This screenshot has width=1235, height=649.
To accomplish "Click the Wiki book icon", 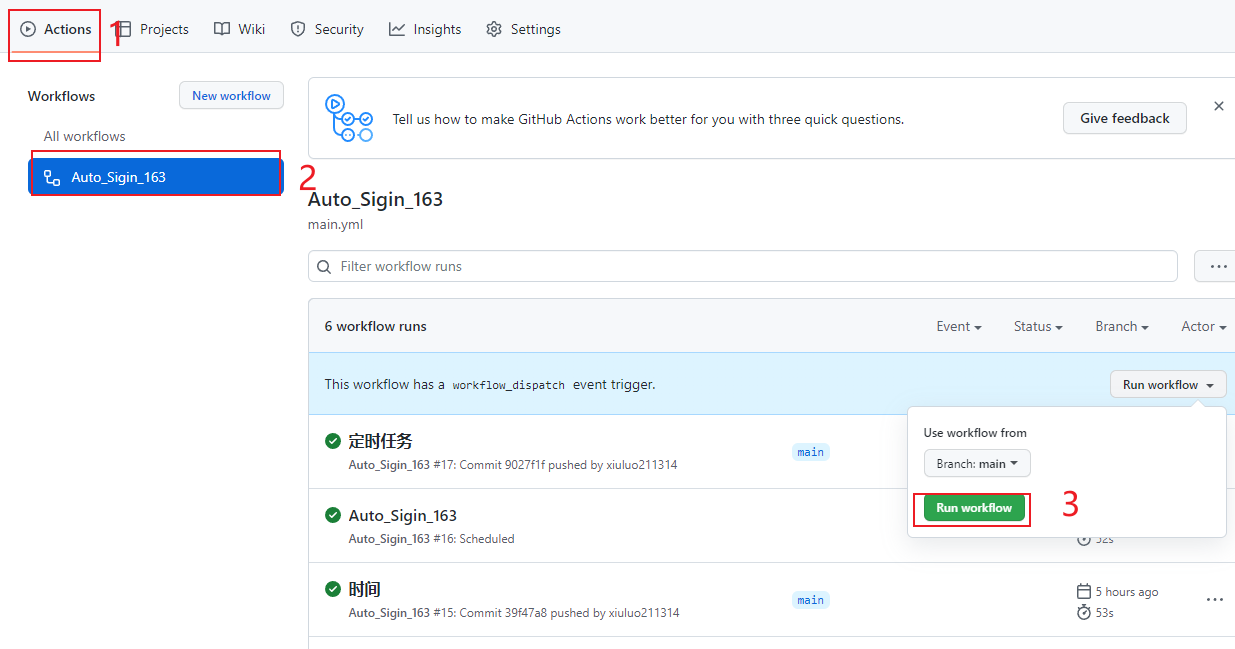I will click(222, 29).
